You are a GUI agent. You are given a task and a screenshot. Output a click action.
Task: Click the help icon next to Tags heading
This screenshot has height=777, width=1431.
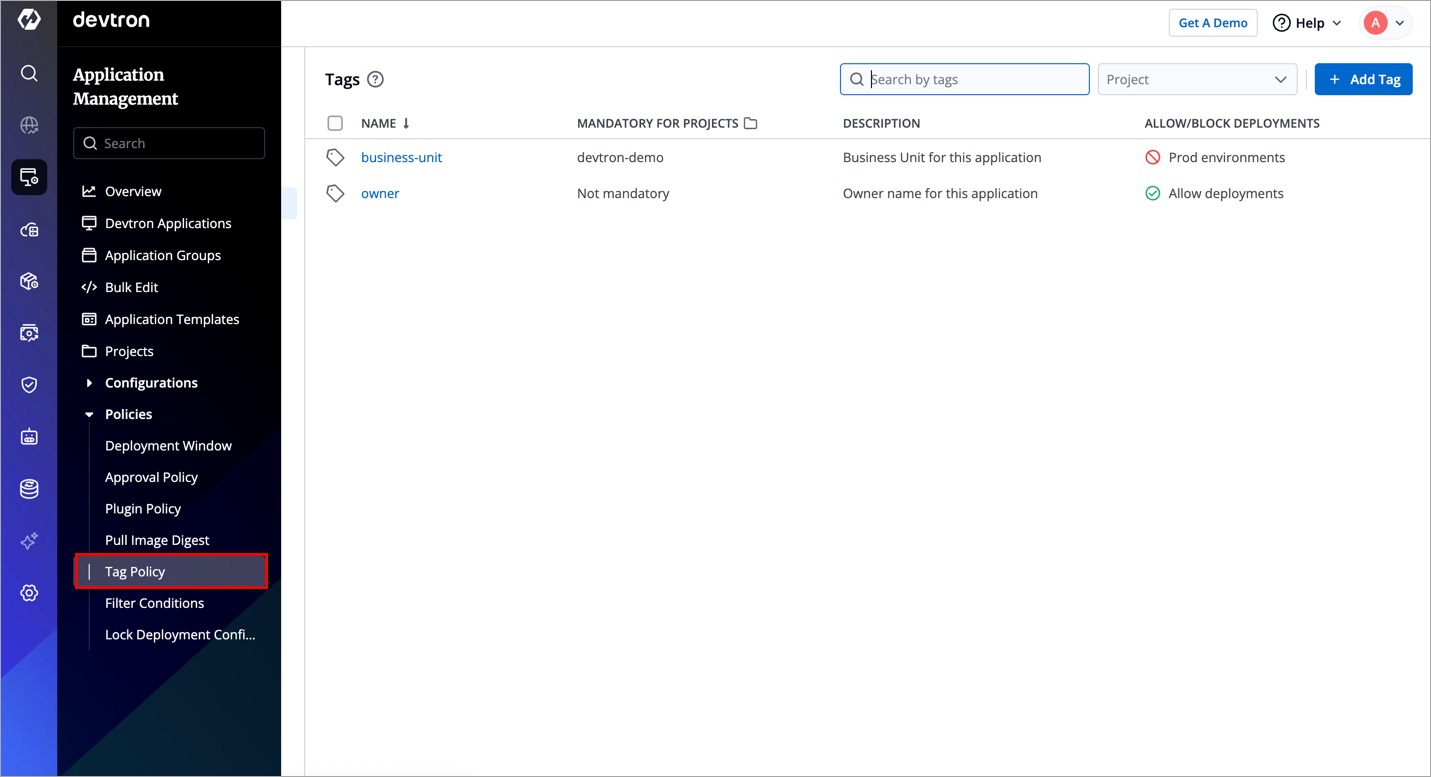pyautogui.click(x=375, y=80)
